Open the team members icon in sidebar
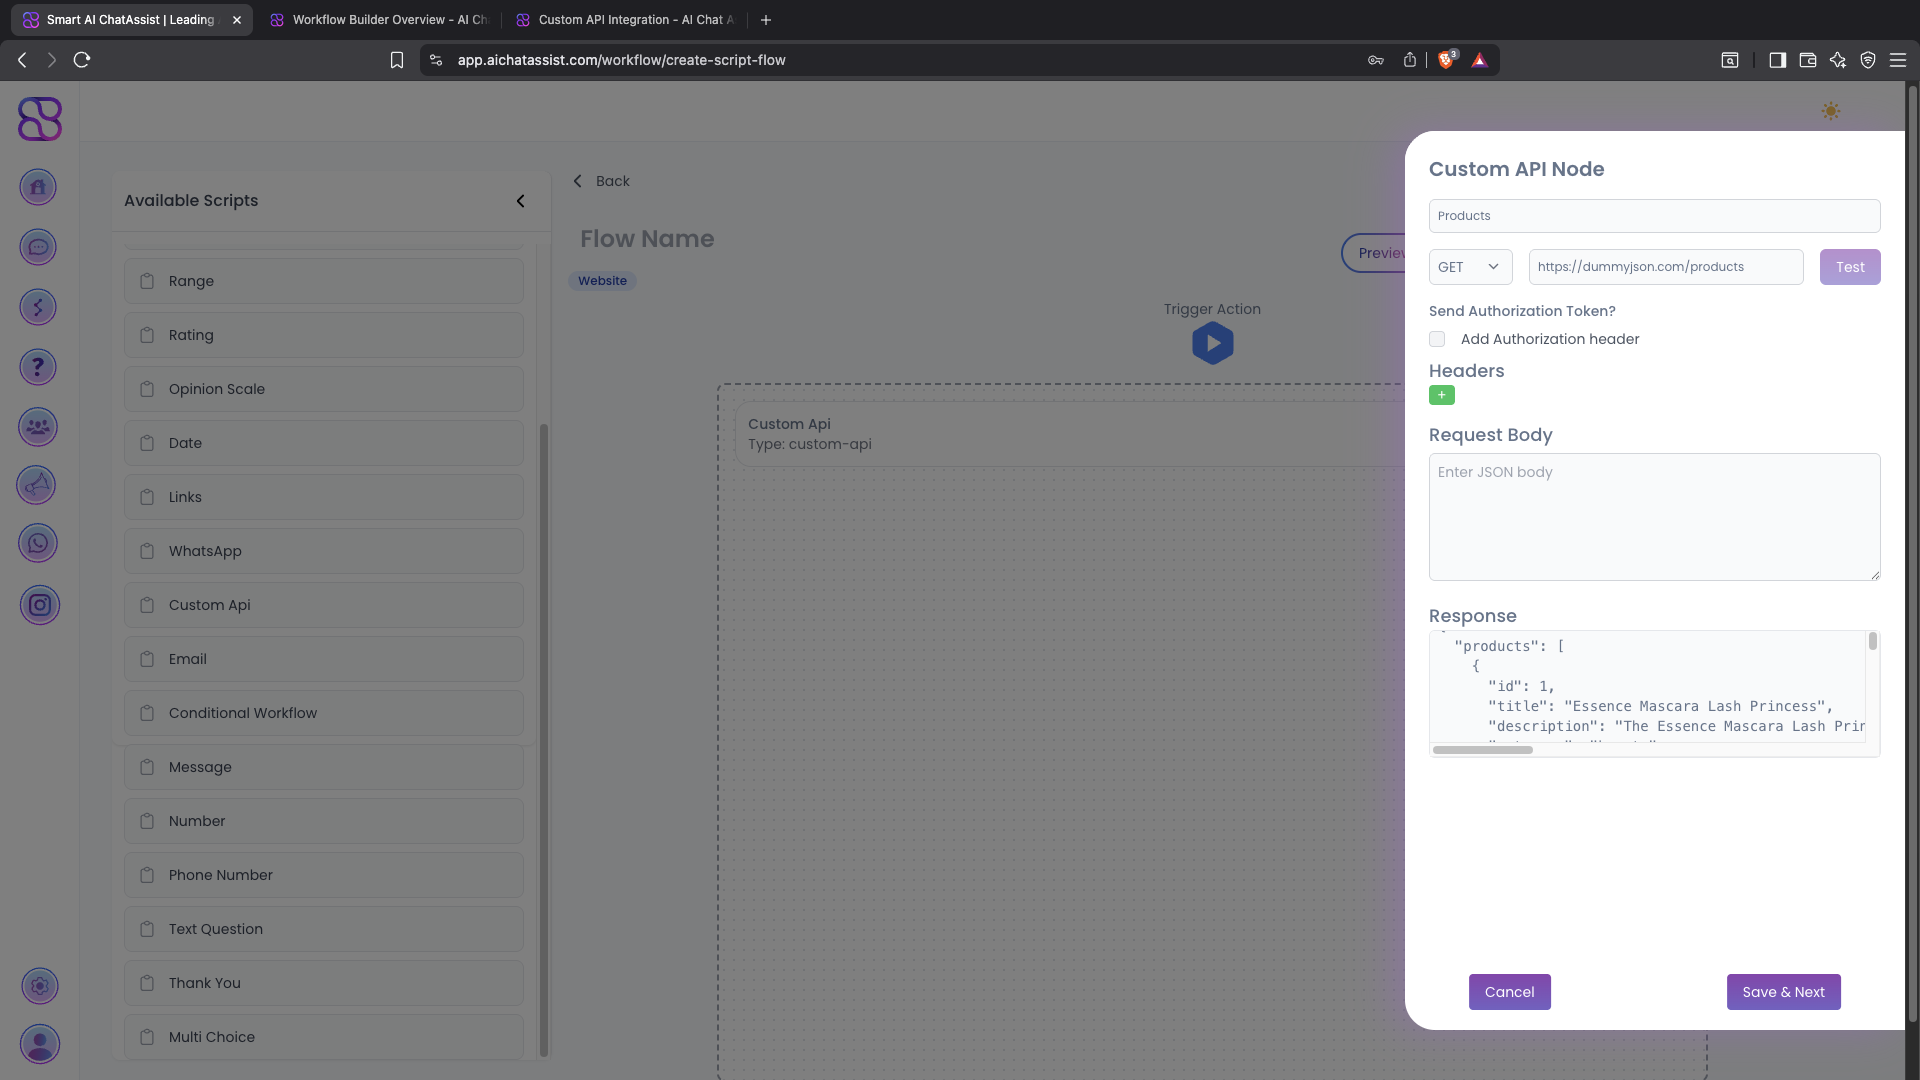The width and height of the screenshot is (1920, 1080). [x=37, y=427]
